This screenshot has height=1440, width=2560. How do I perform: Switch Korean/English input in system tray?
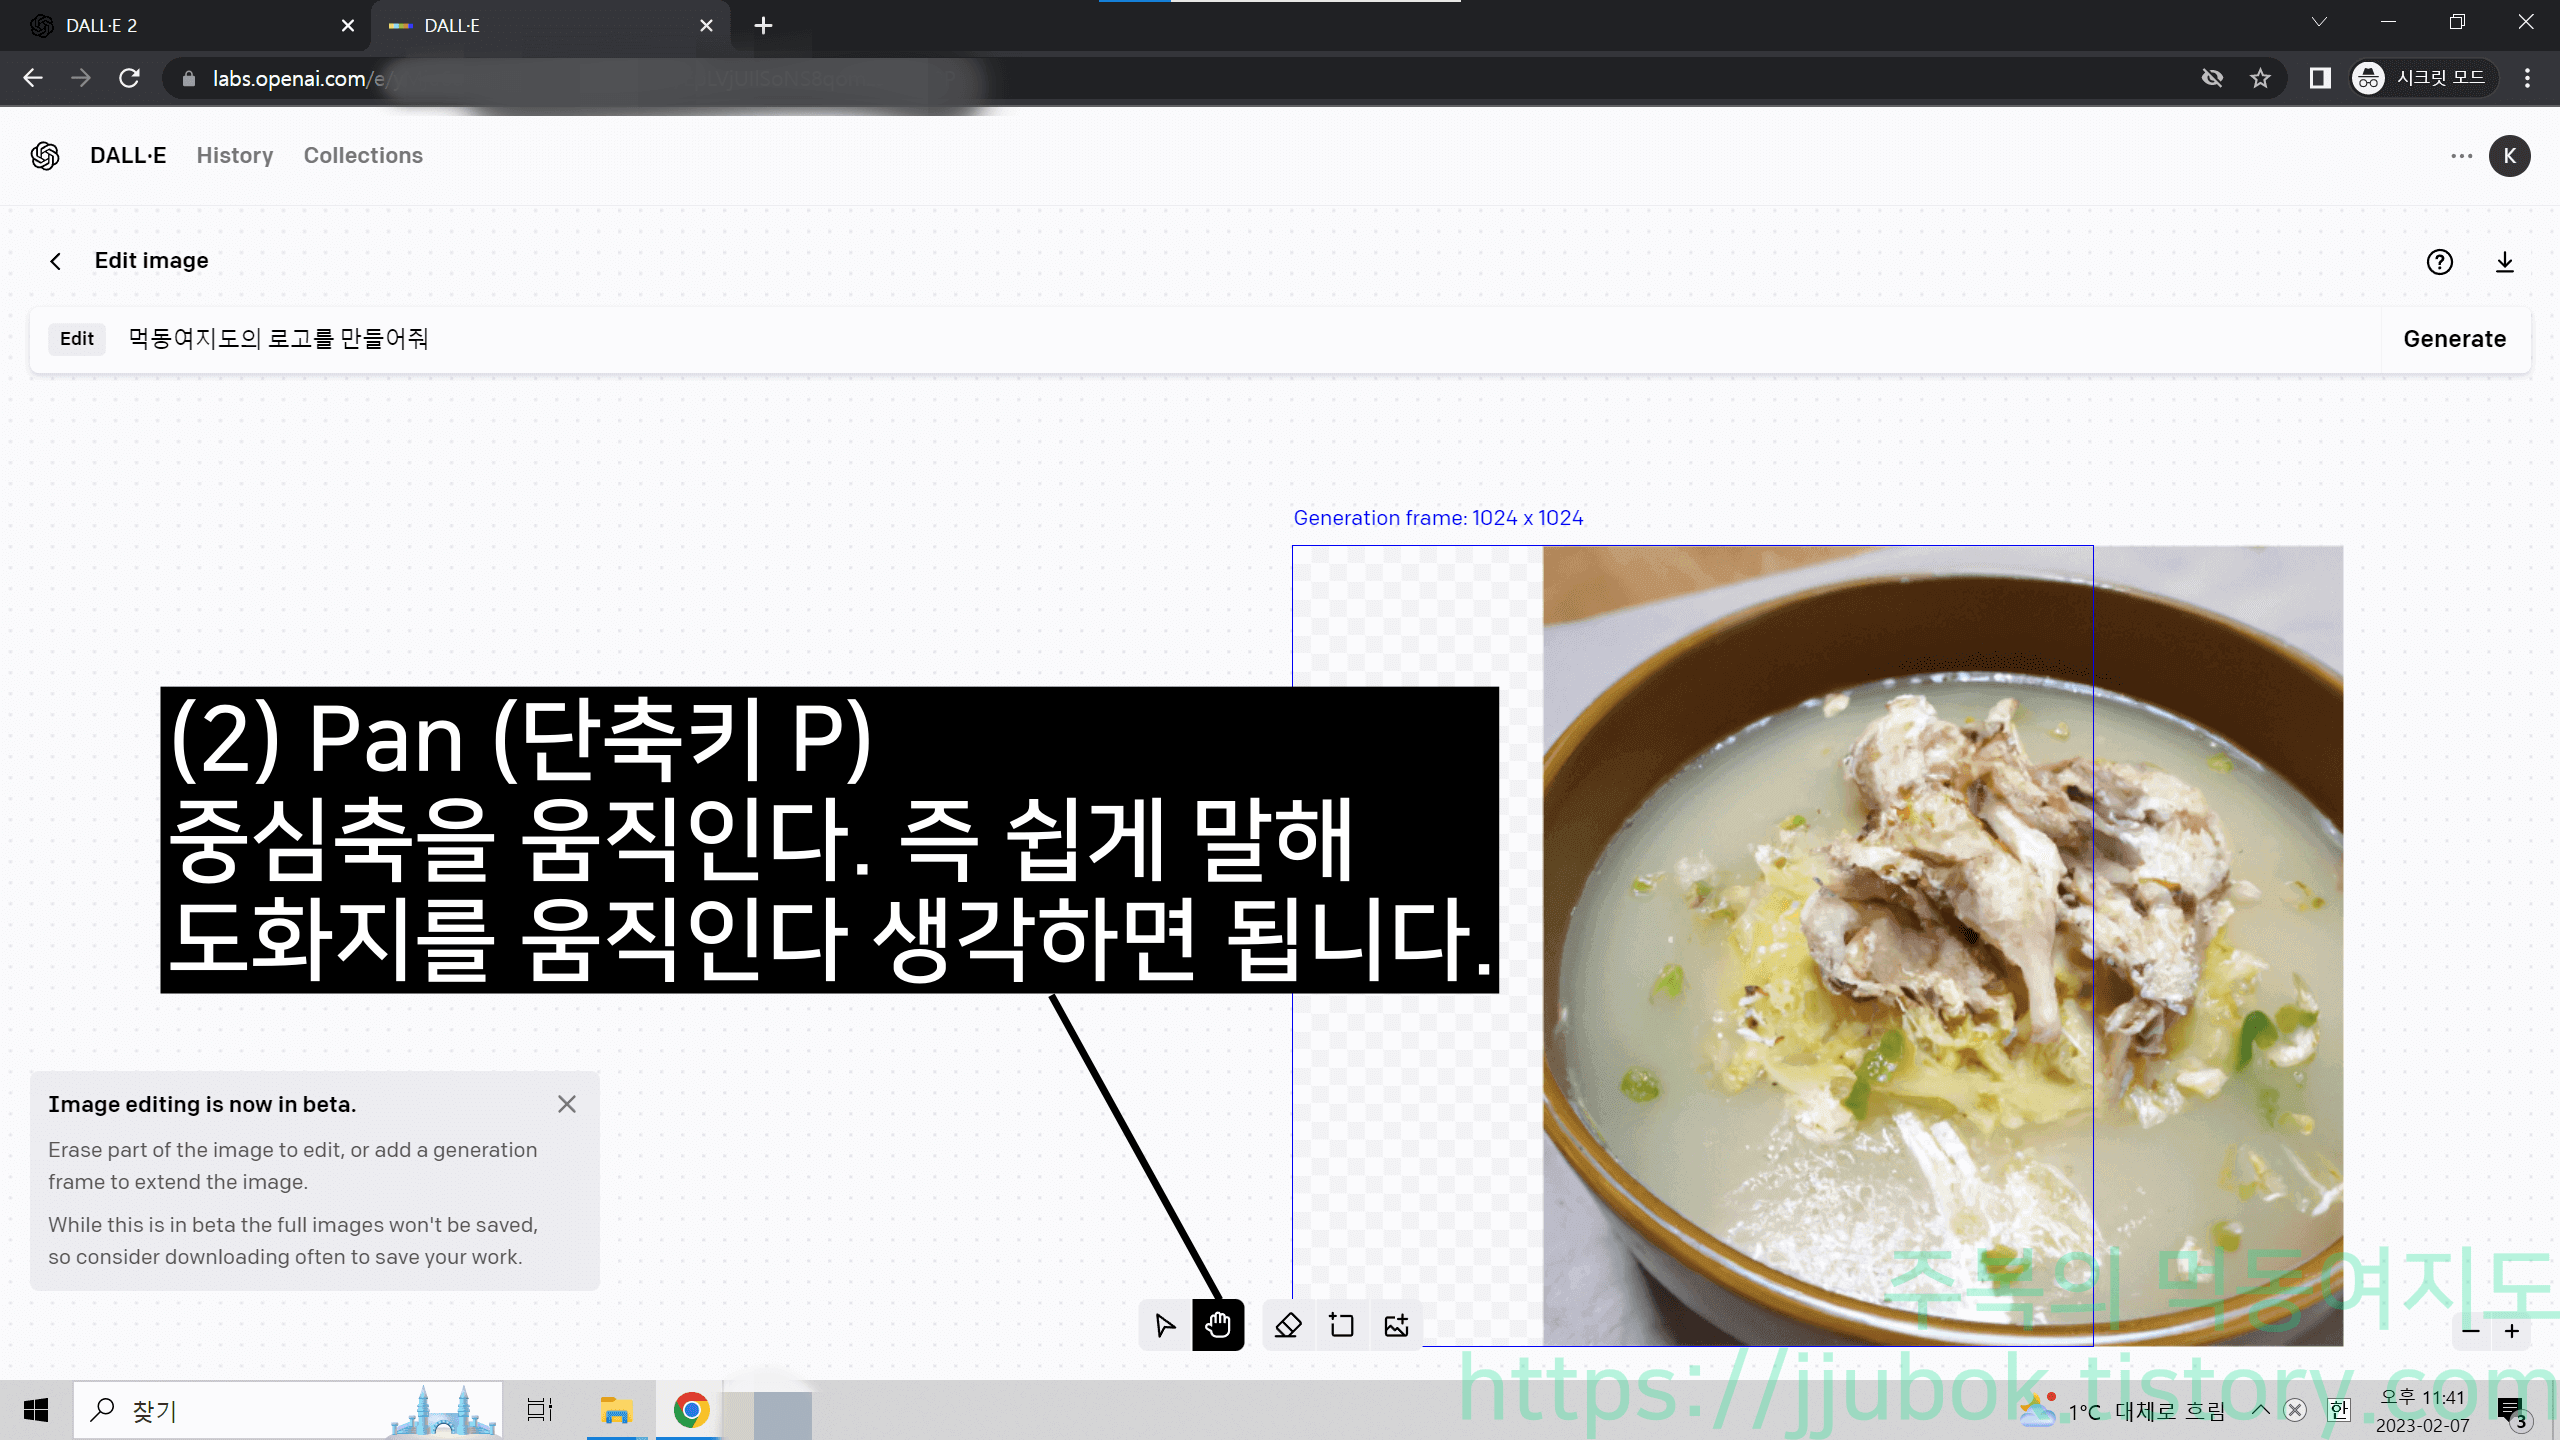point(2339,1410)
